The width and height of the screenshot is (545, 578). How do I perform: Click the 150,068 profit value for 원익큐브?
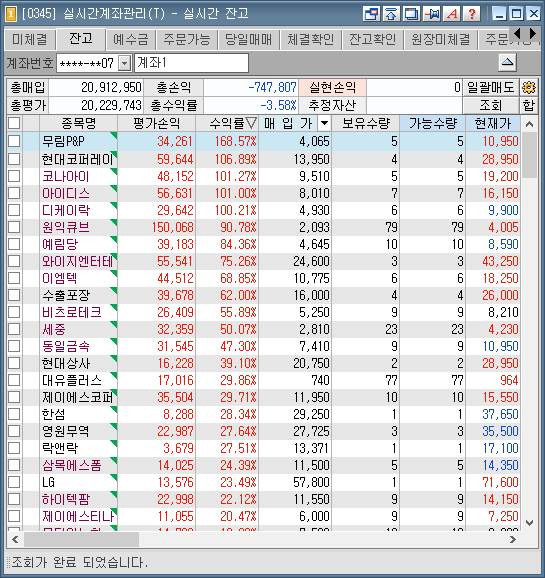[x=173, y=227]
